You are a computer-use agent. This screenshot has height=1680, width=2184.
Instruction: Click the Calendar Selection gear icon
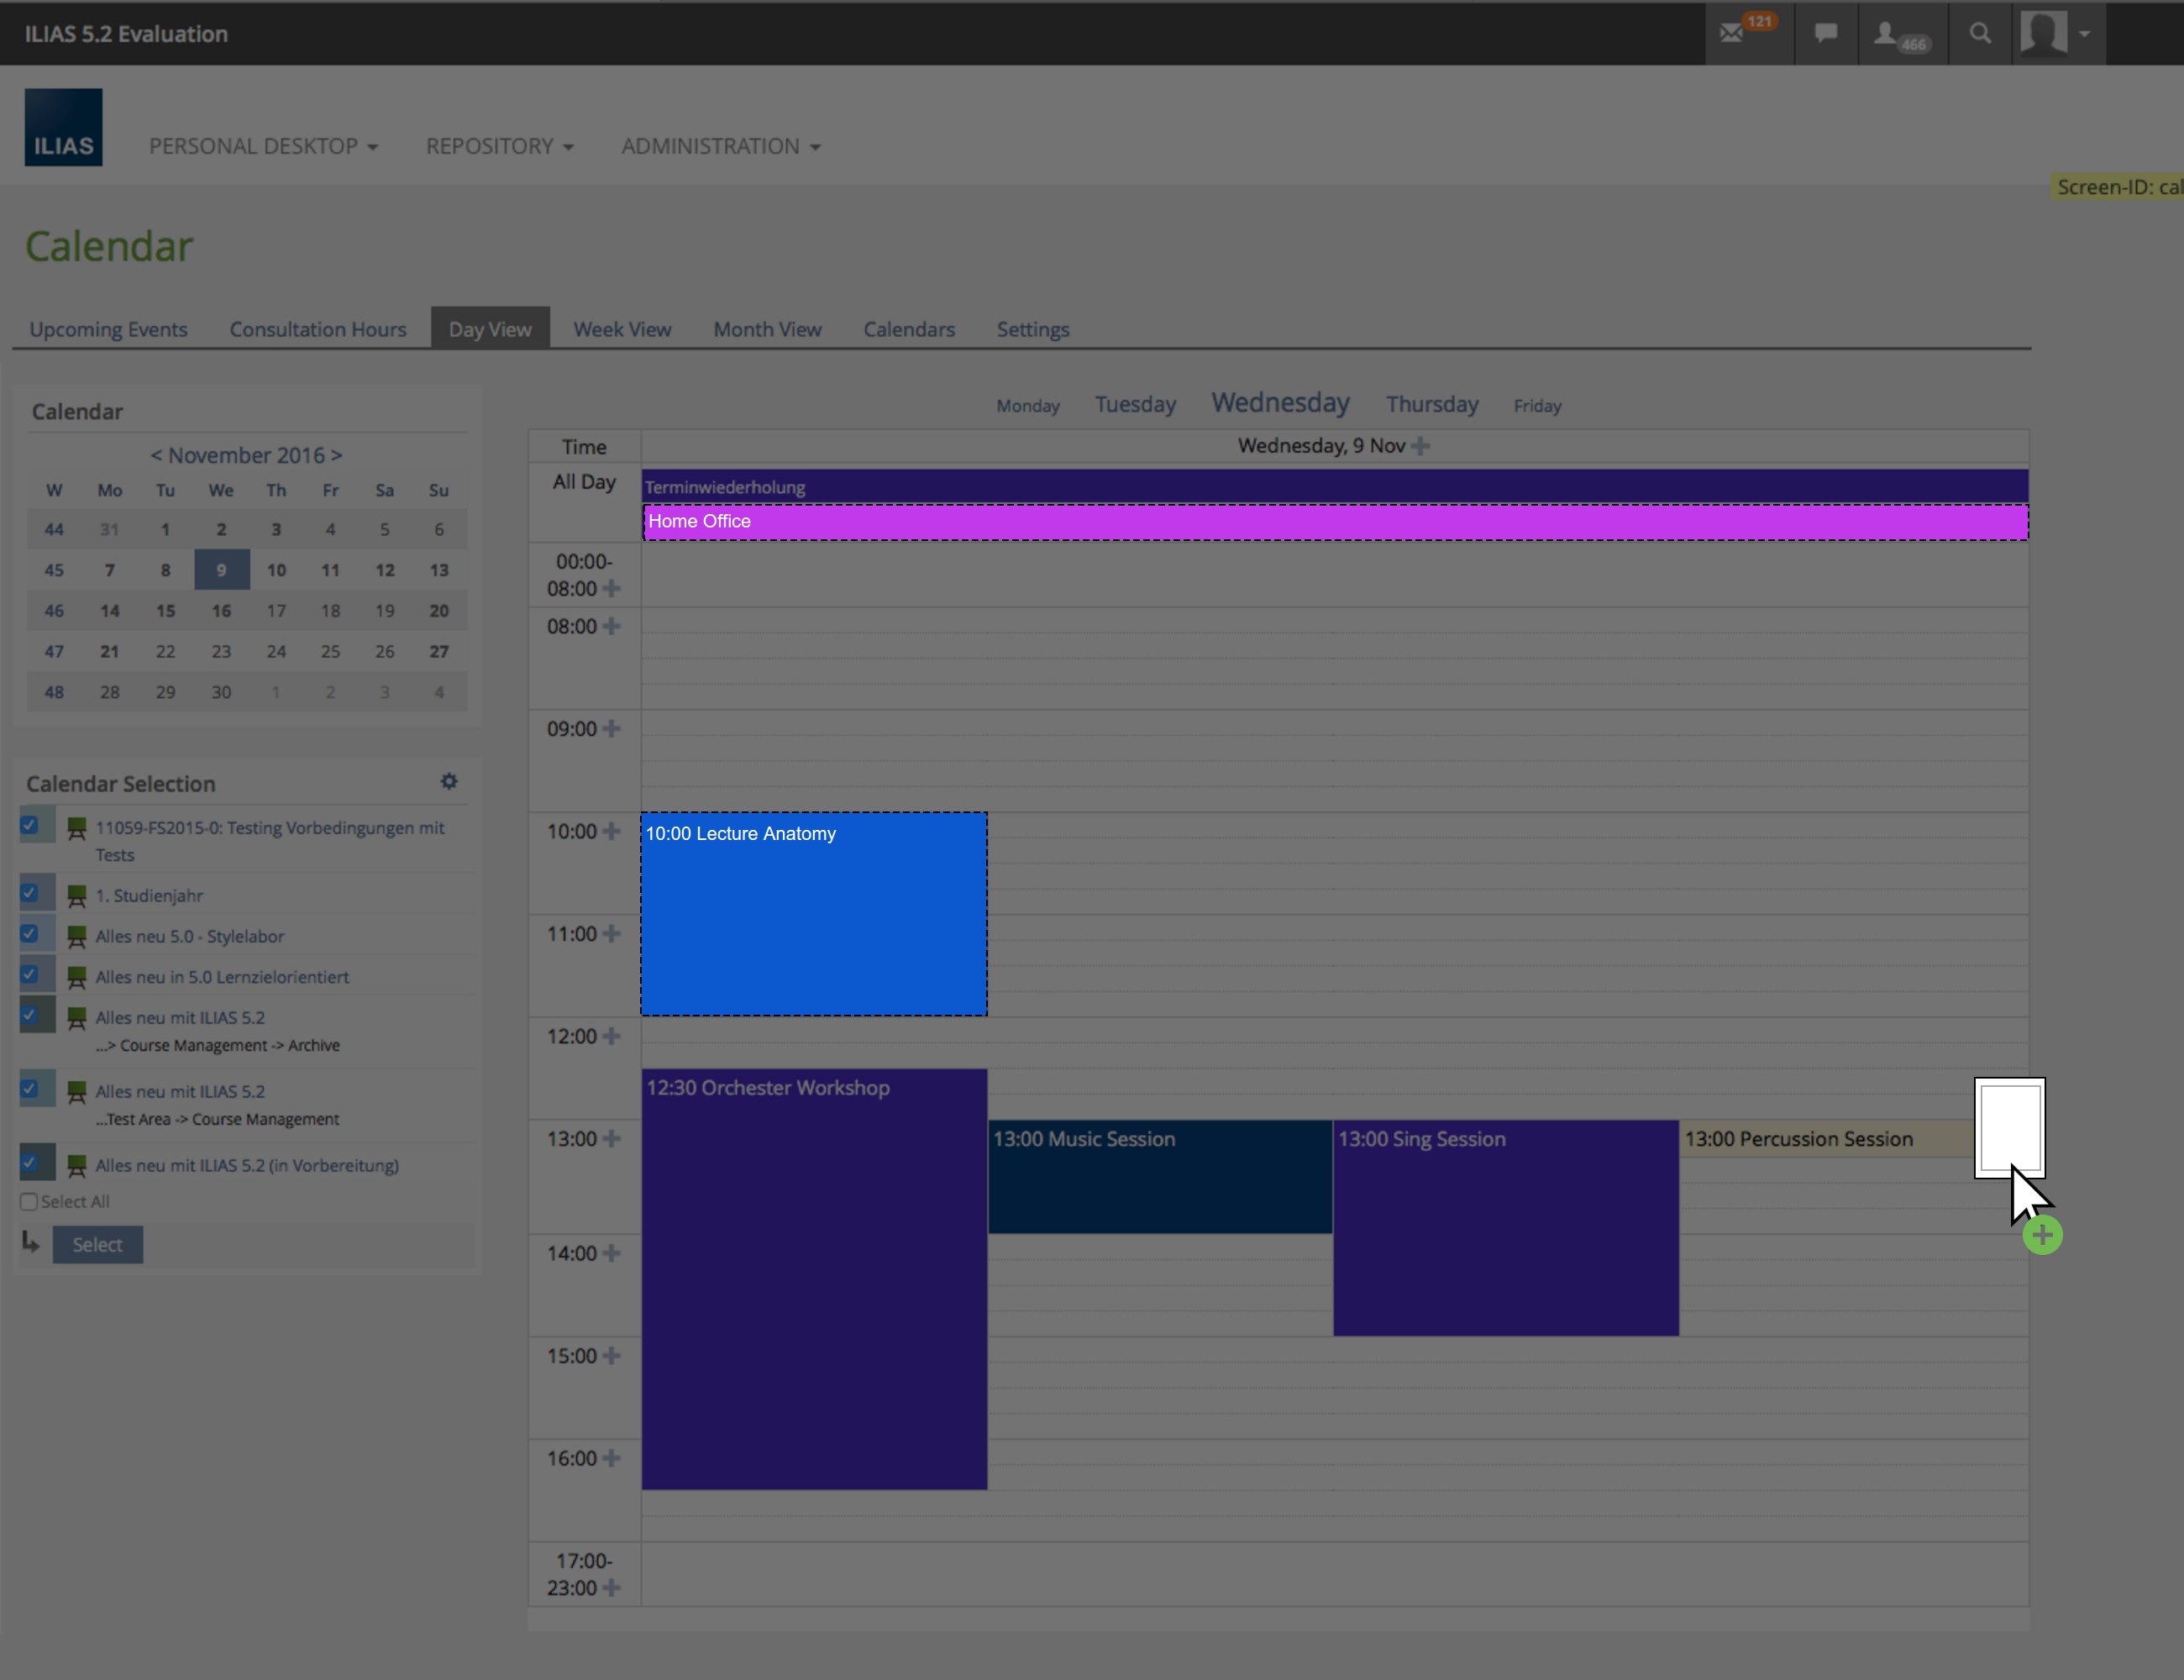449,781
